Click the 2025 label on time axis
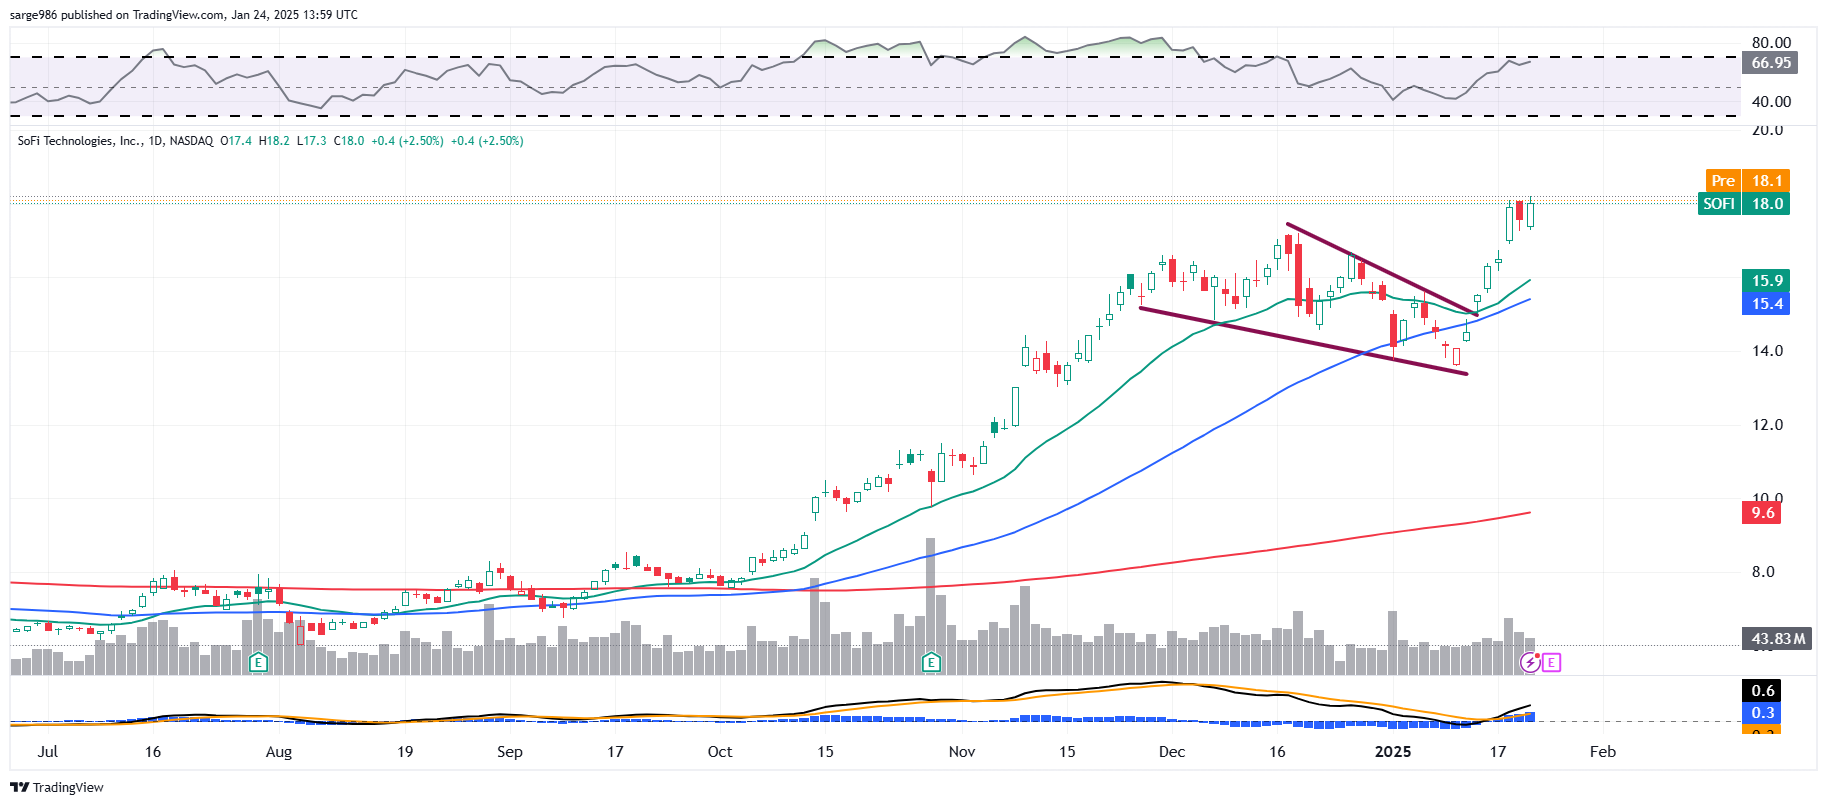Image resolution: width=1827 pixels, height=805 pixels. 1393,752
